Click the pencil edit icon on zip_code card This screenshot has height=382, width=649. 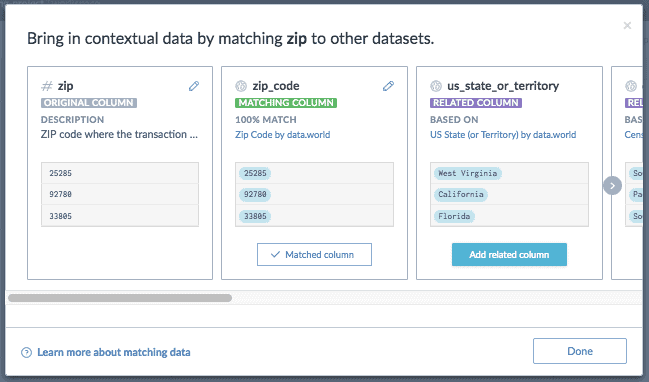tap(388, 86)
